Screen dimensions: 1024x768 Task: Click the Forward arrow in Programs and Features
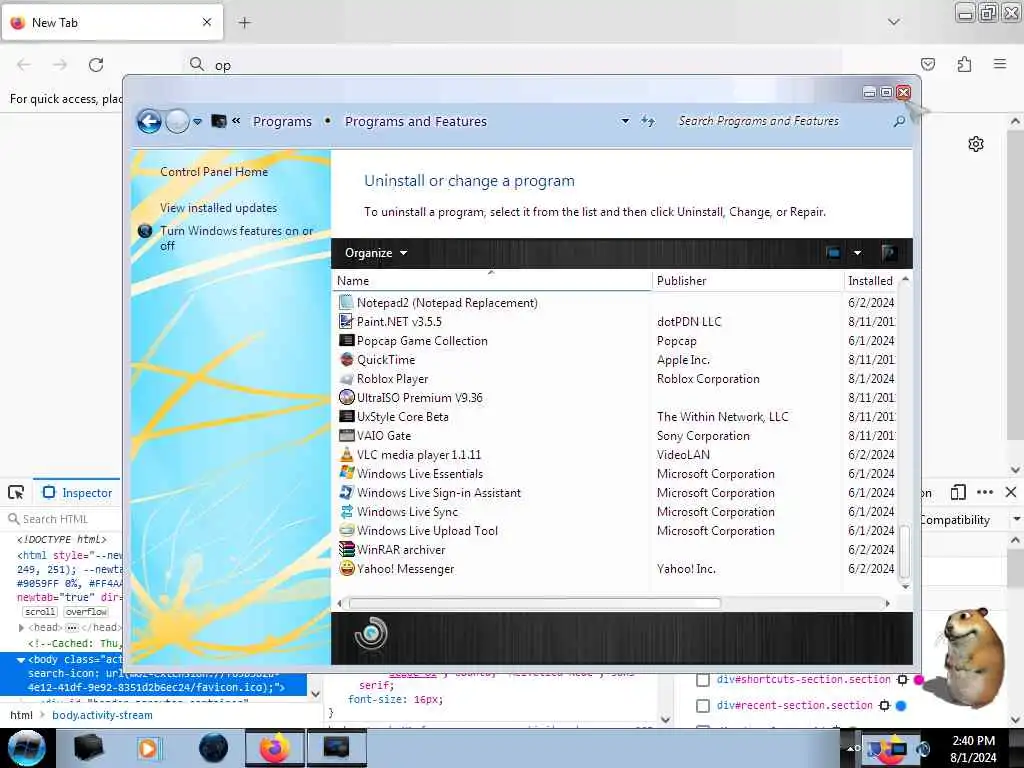tap(177, 121)
